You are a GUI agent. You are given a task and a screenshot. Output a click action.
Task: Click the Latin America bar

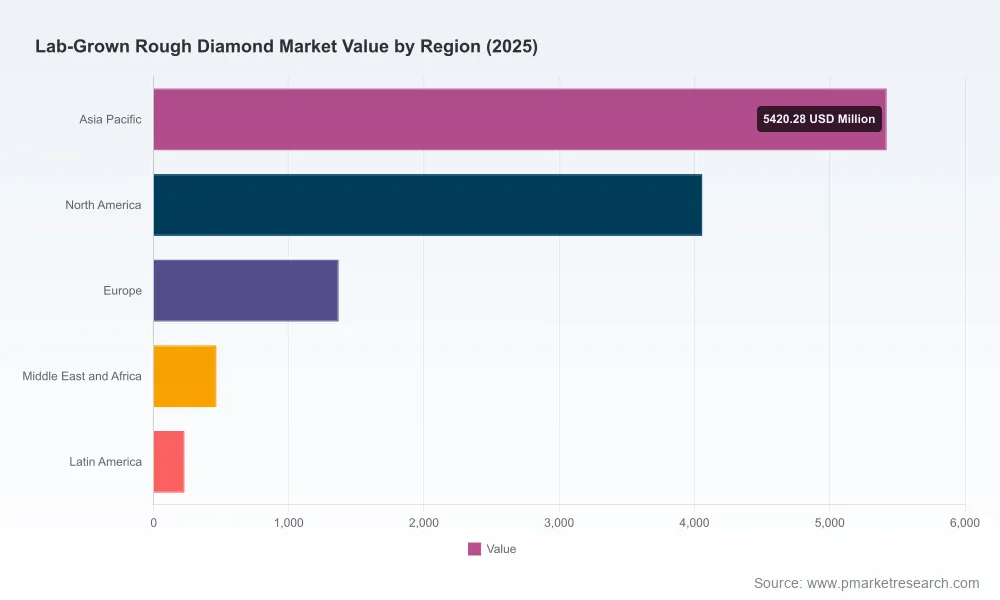[169, 462]
